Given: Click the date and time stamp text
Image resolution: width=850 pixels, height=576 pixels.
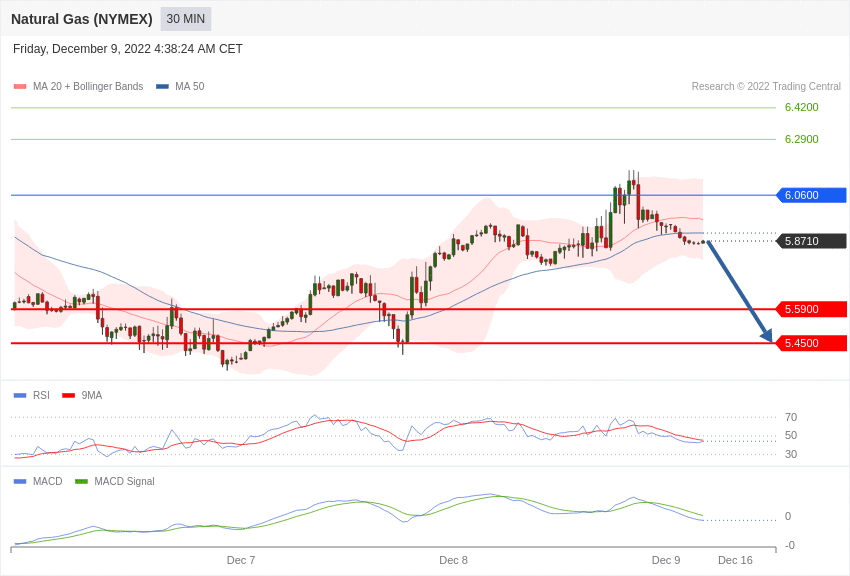Looking at the screenshot, I should 127,49.
